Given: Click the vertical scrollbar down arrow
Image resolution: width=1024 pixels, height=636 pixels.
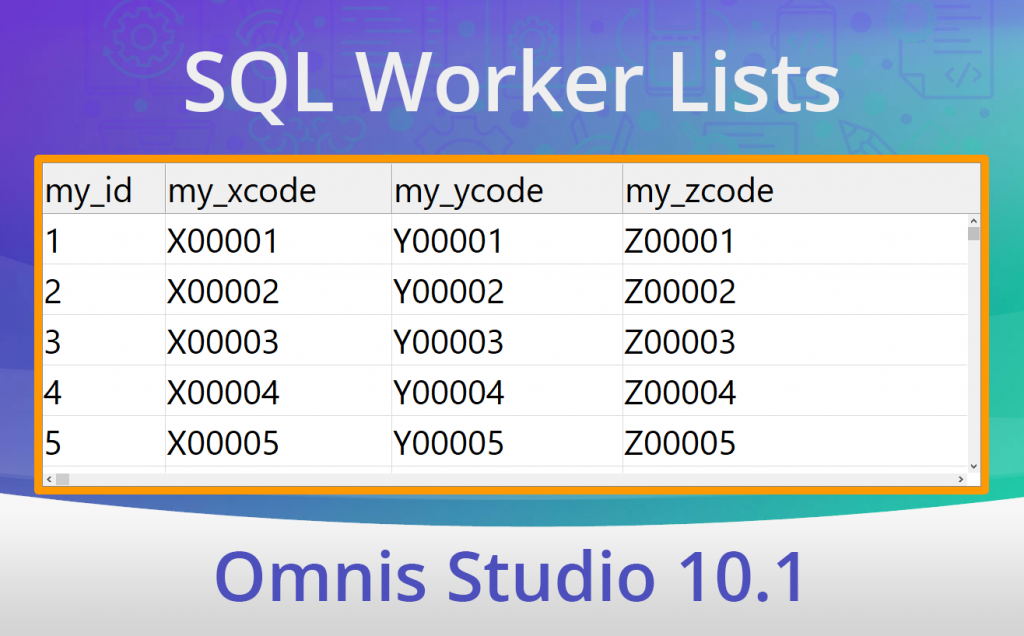Looking at the screenshot, I should pos(974,466).
